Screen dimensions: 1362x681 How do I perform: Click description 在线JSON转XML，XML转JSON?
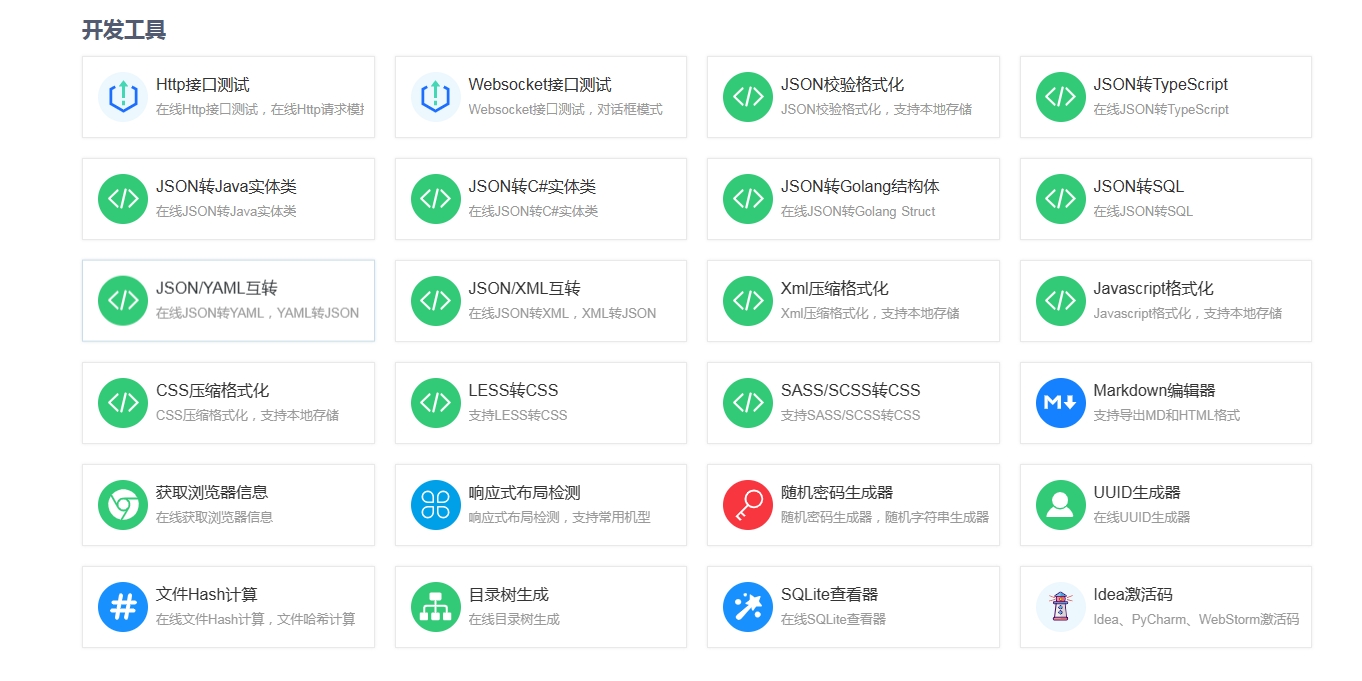[562, 313]
